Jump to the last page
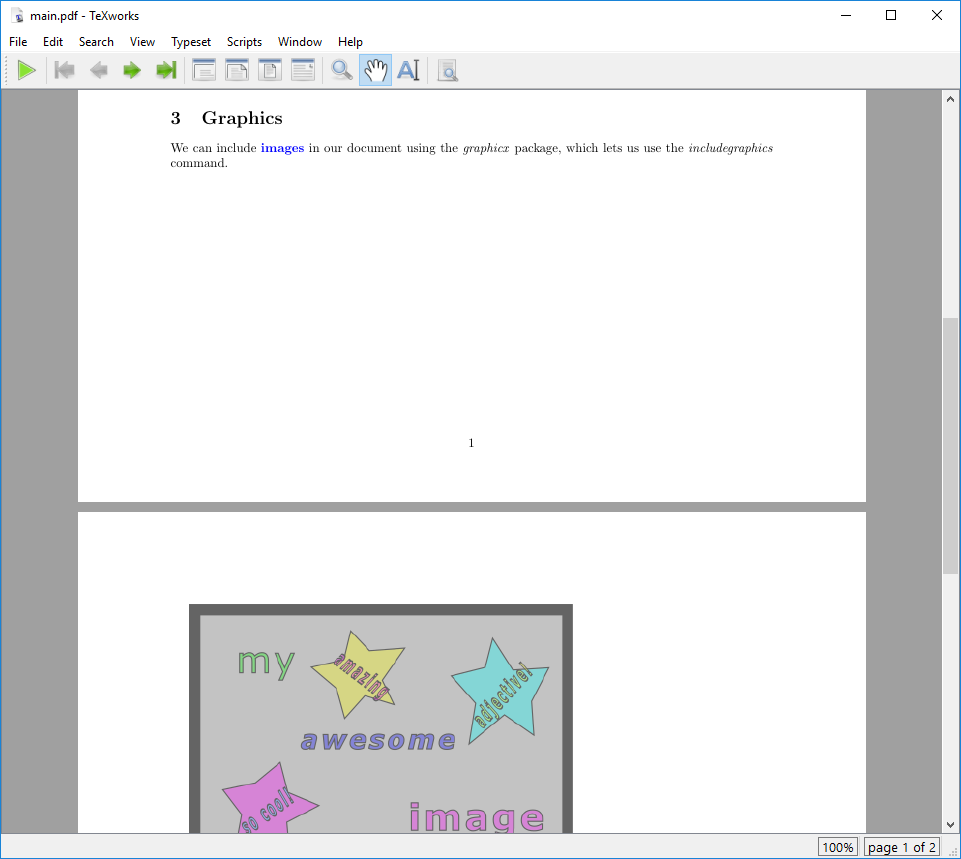 tap(165, 70)
